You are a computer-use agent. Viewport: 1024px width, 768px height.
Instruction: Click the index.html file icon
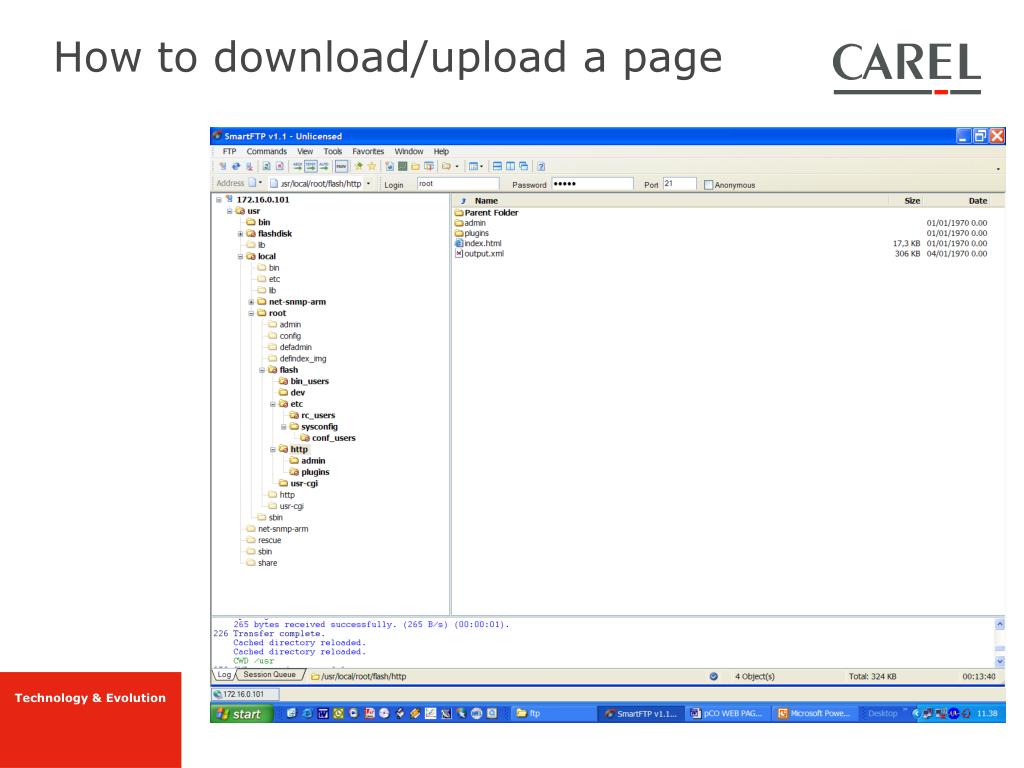(458, 243)
